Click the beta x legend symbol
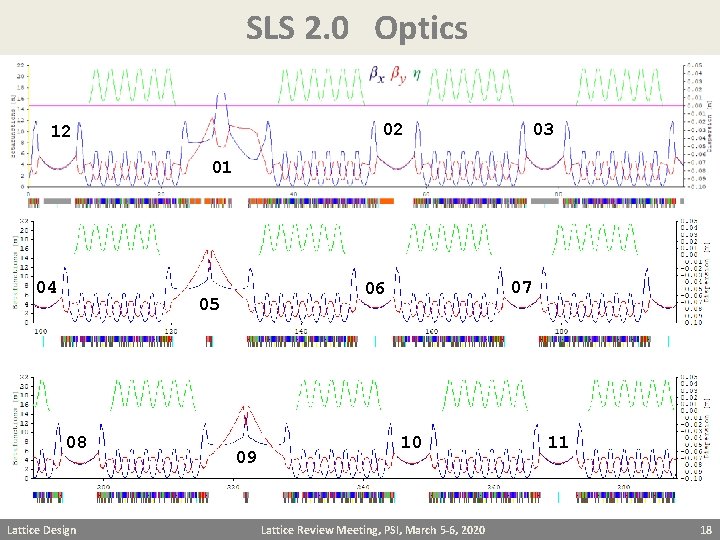 (x=377, y=75)
